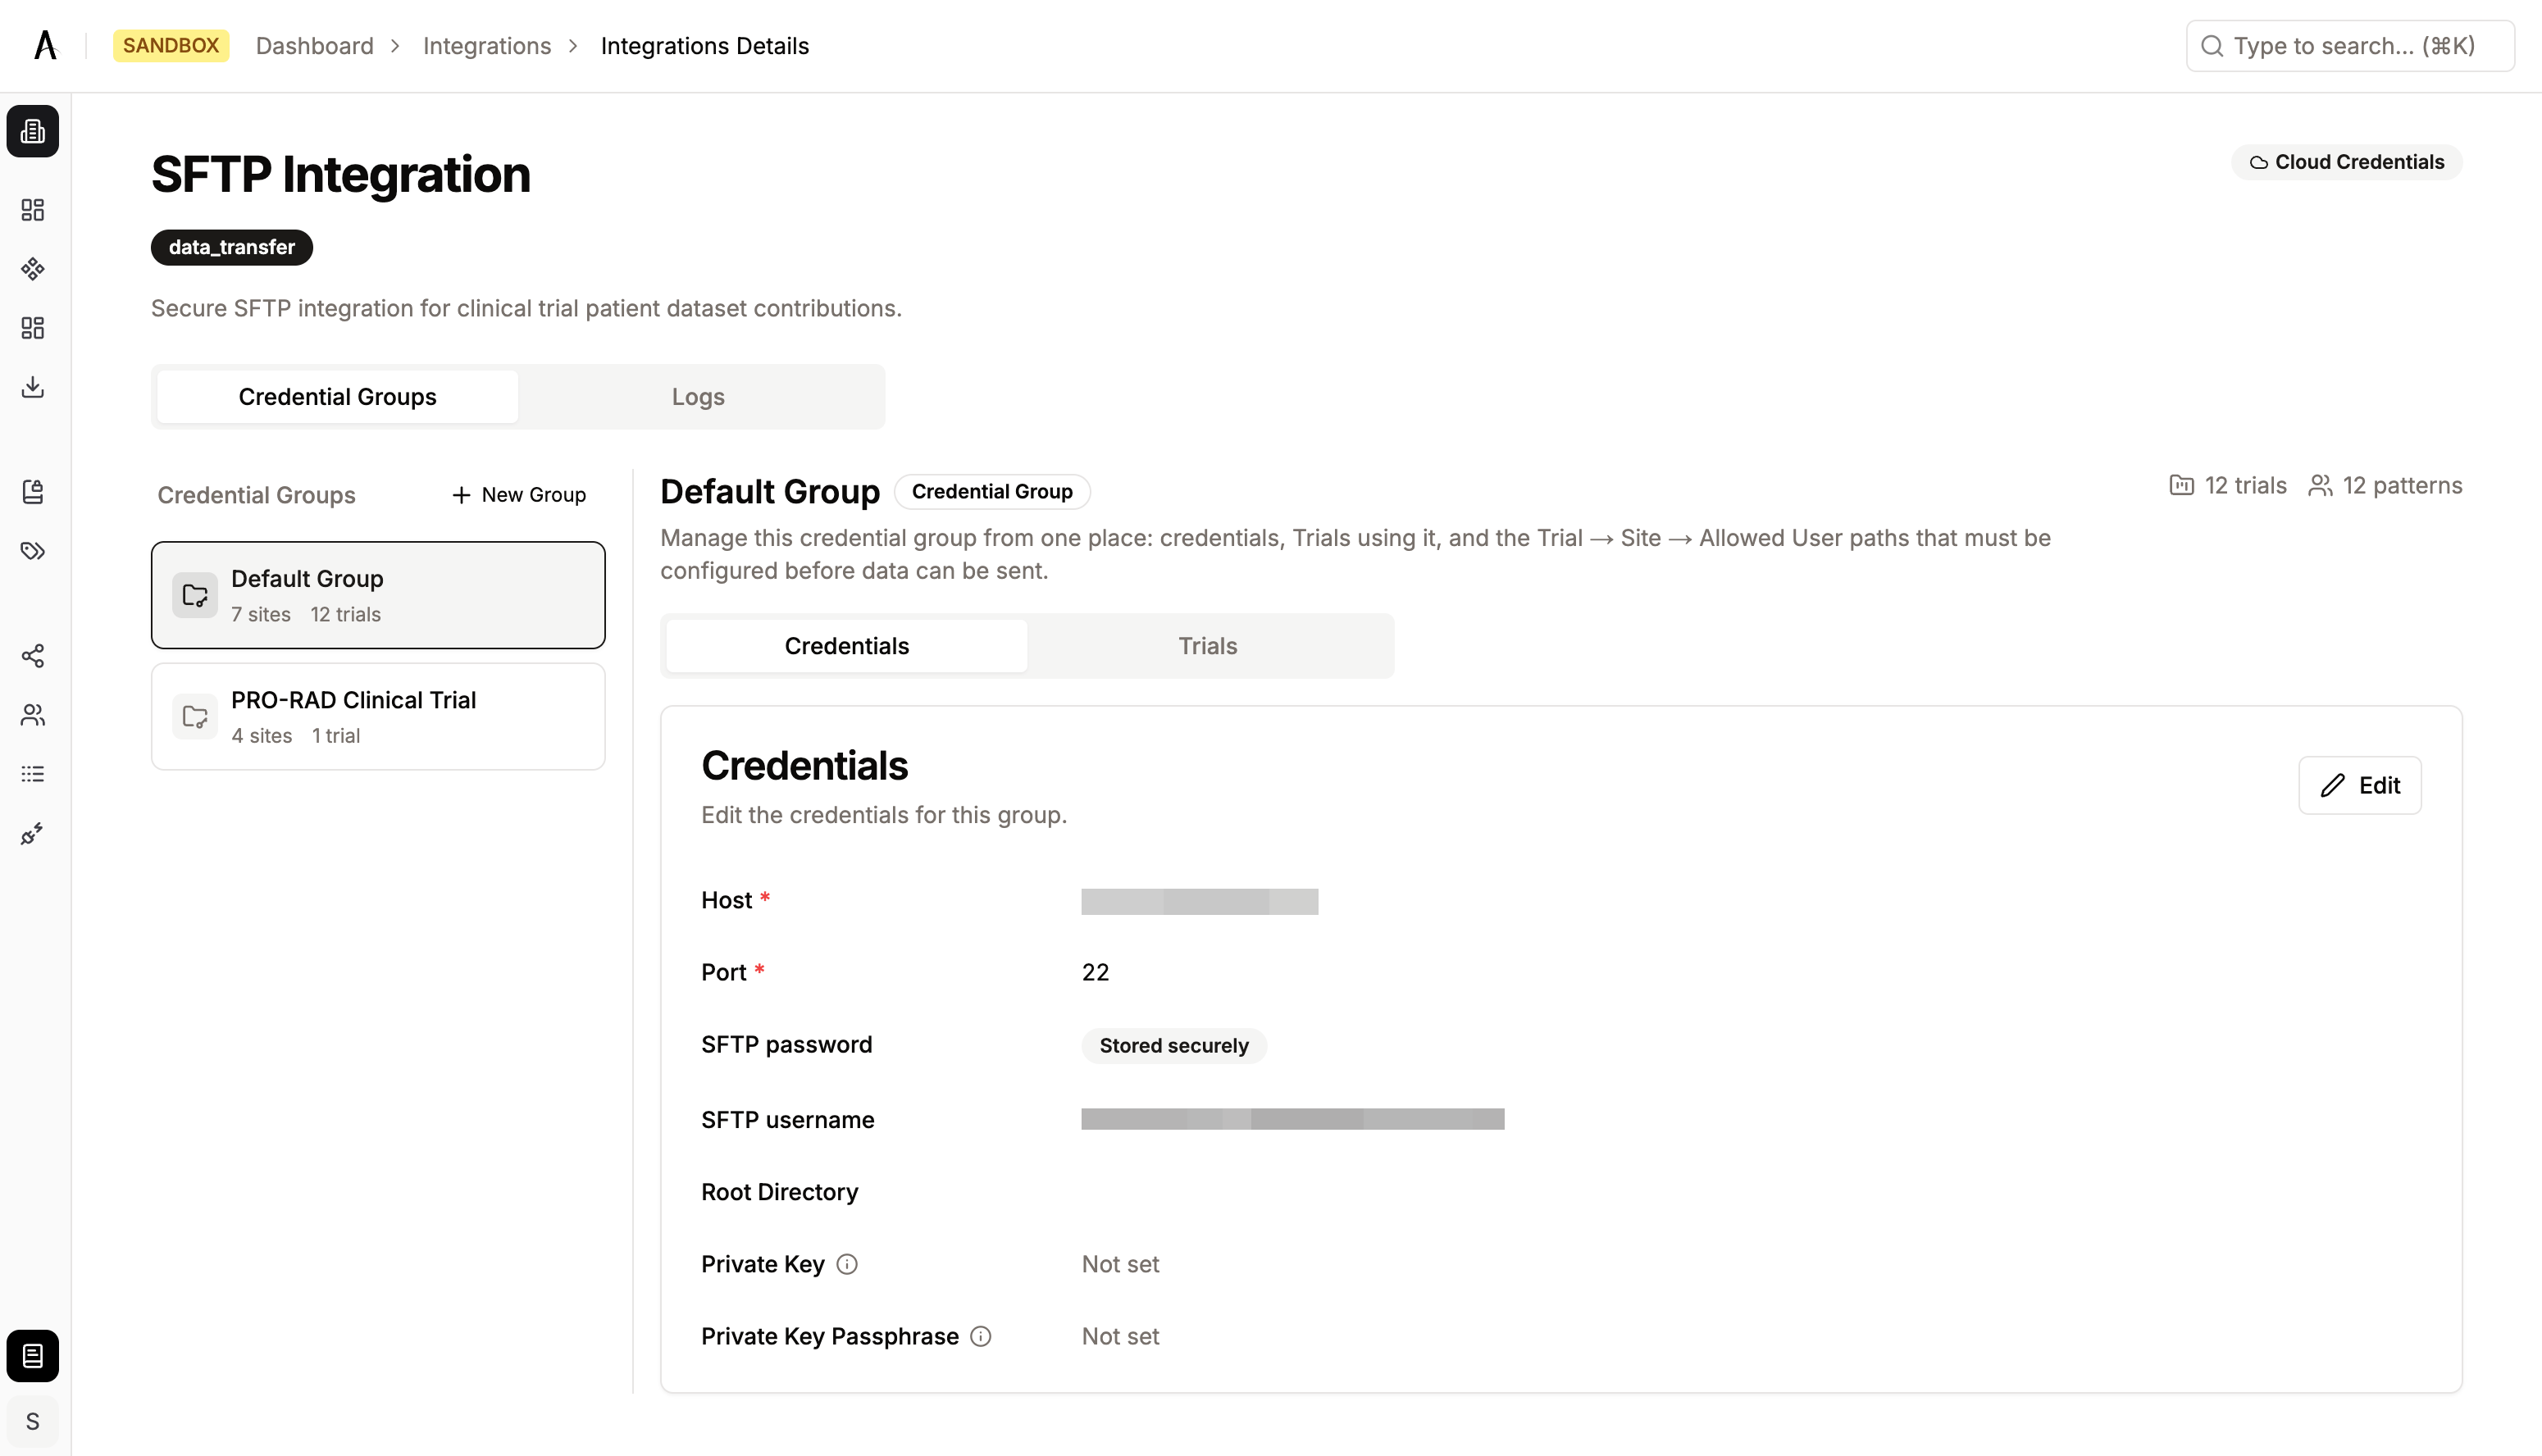
Task: Open the share nodes icon in the sidebar
Action: pyautogui.click(x=33, y=656)
